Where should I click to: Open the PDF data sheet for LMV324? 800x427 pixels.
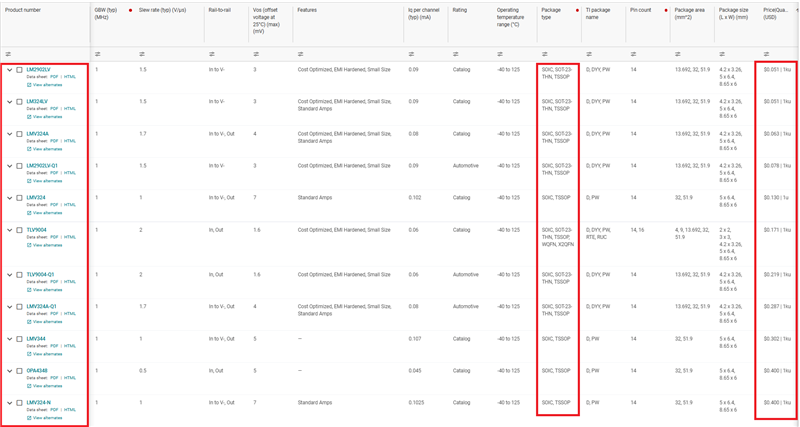[x=54, y=205]
